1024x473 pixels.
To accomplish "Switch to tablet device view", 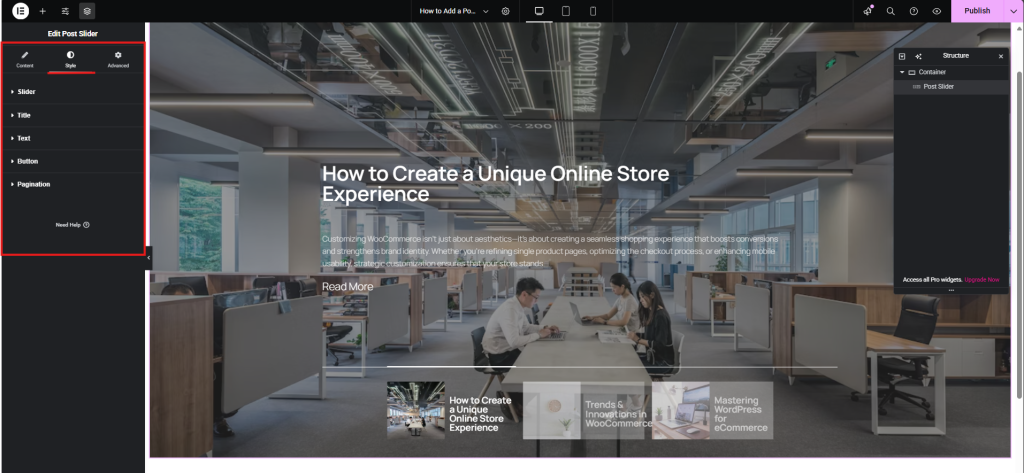I will (566, 11).
